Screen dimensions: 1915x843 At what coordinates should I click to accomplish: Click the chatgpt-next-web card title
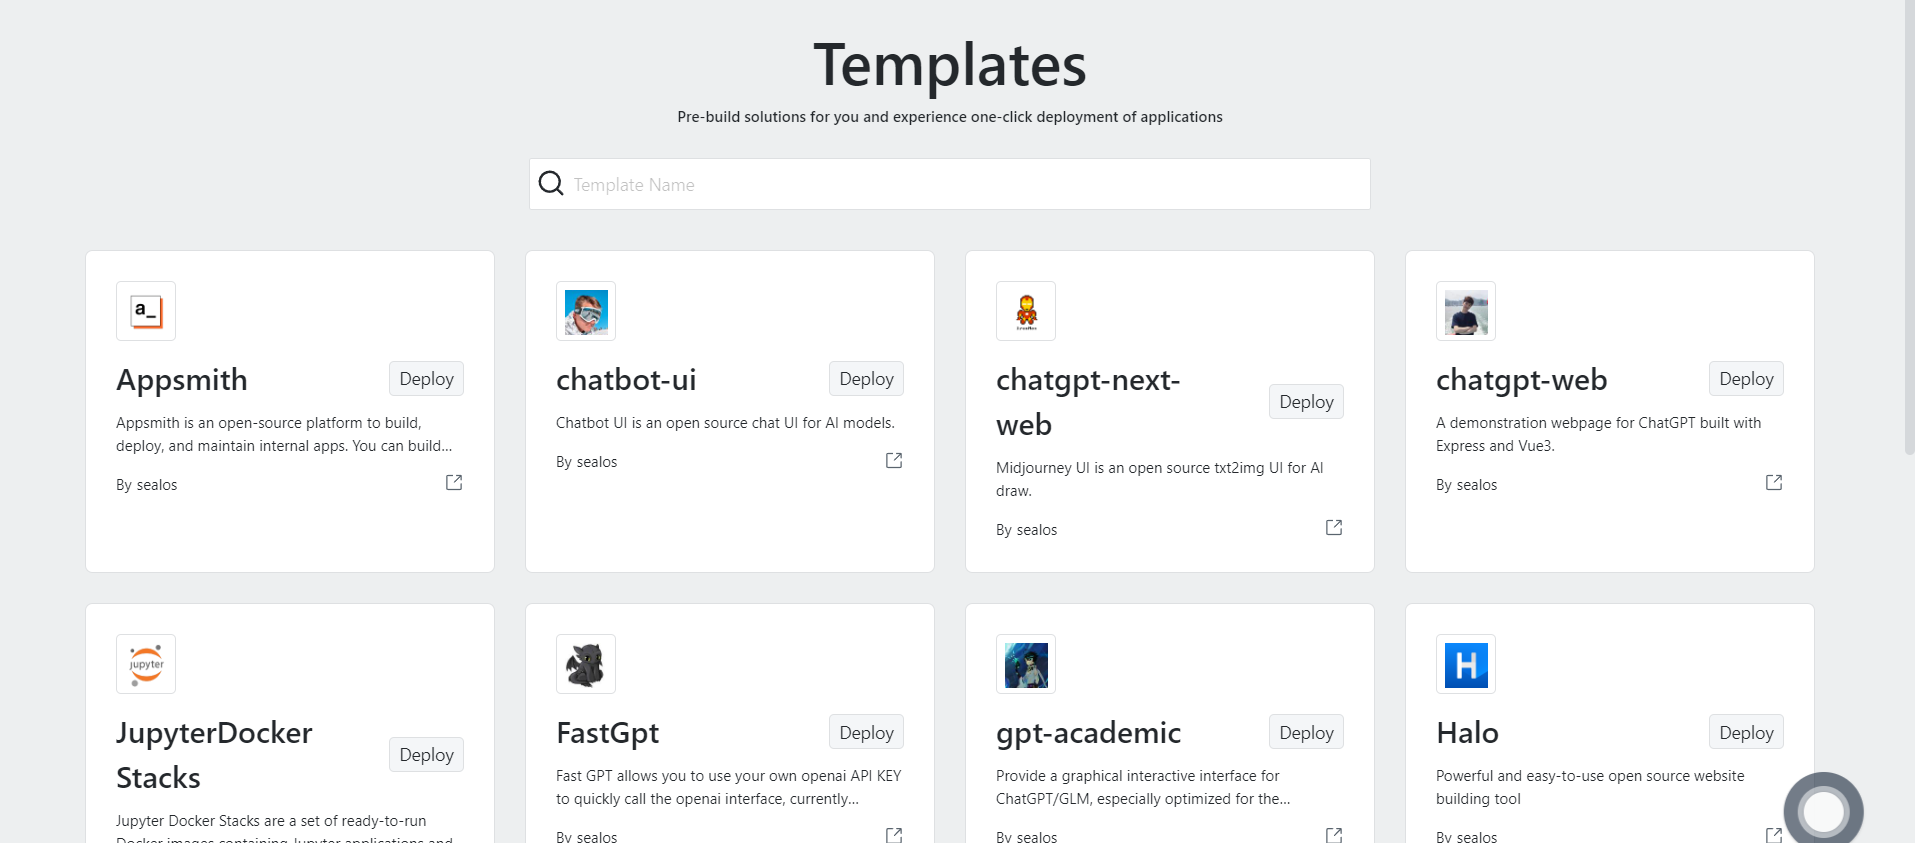click(1088, 402)
